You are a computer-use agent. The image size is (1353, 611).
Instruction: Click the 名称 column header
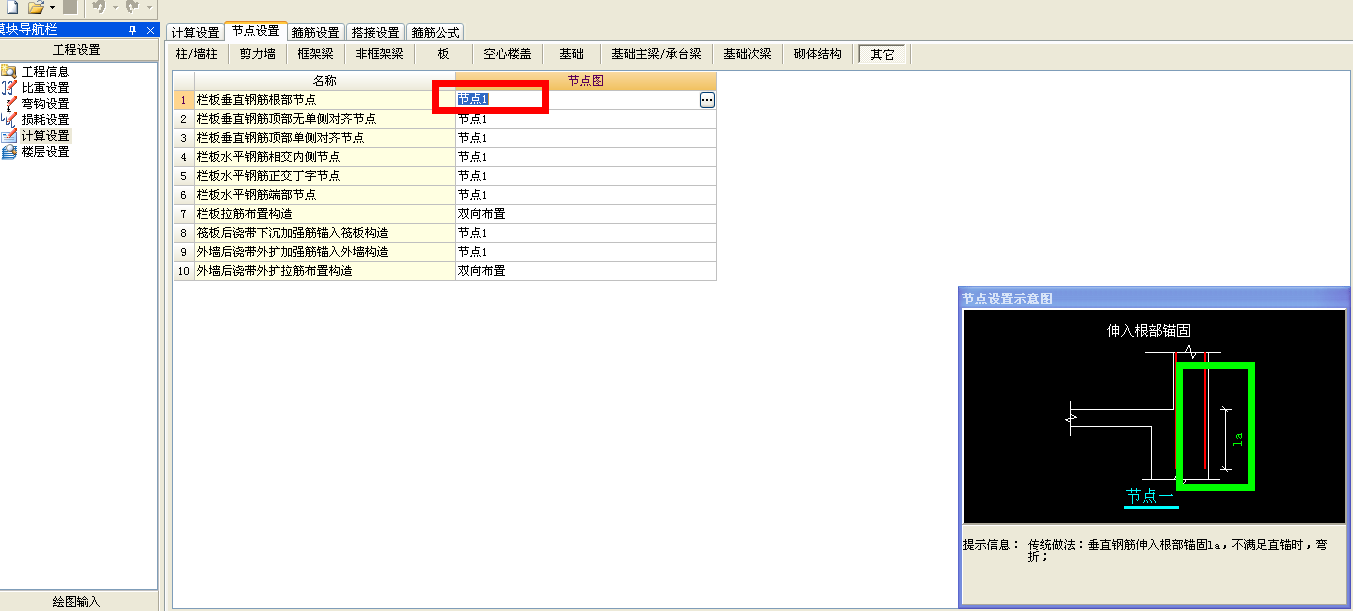coord(325,80)
